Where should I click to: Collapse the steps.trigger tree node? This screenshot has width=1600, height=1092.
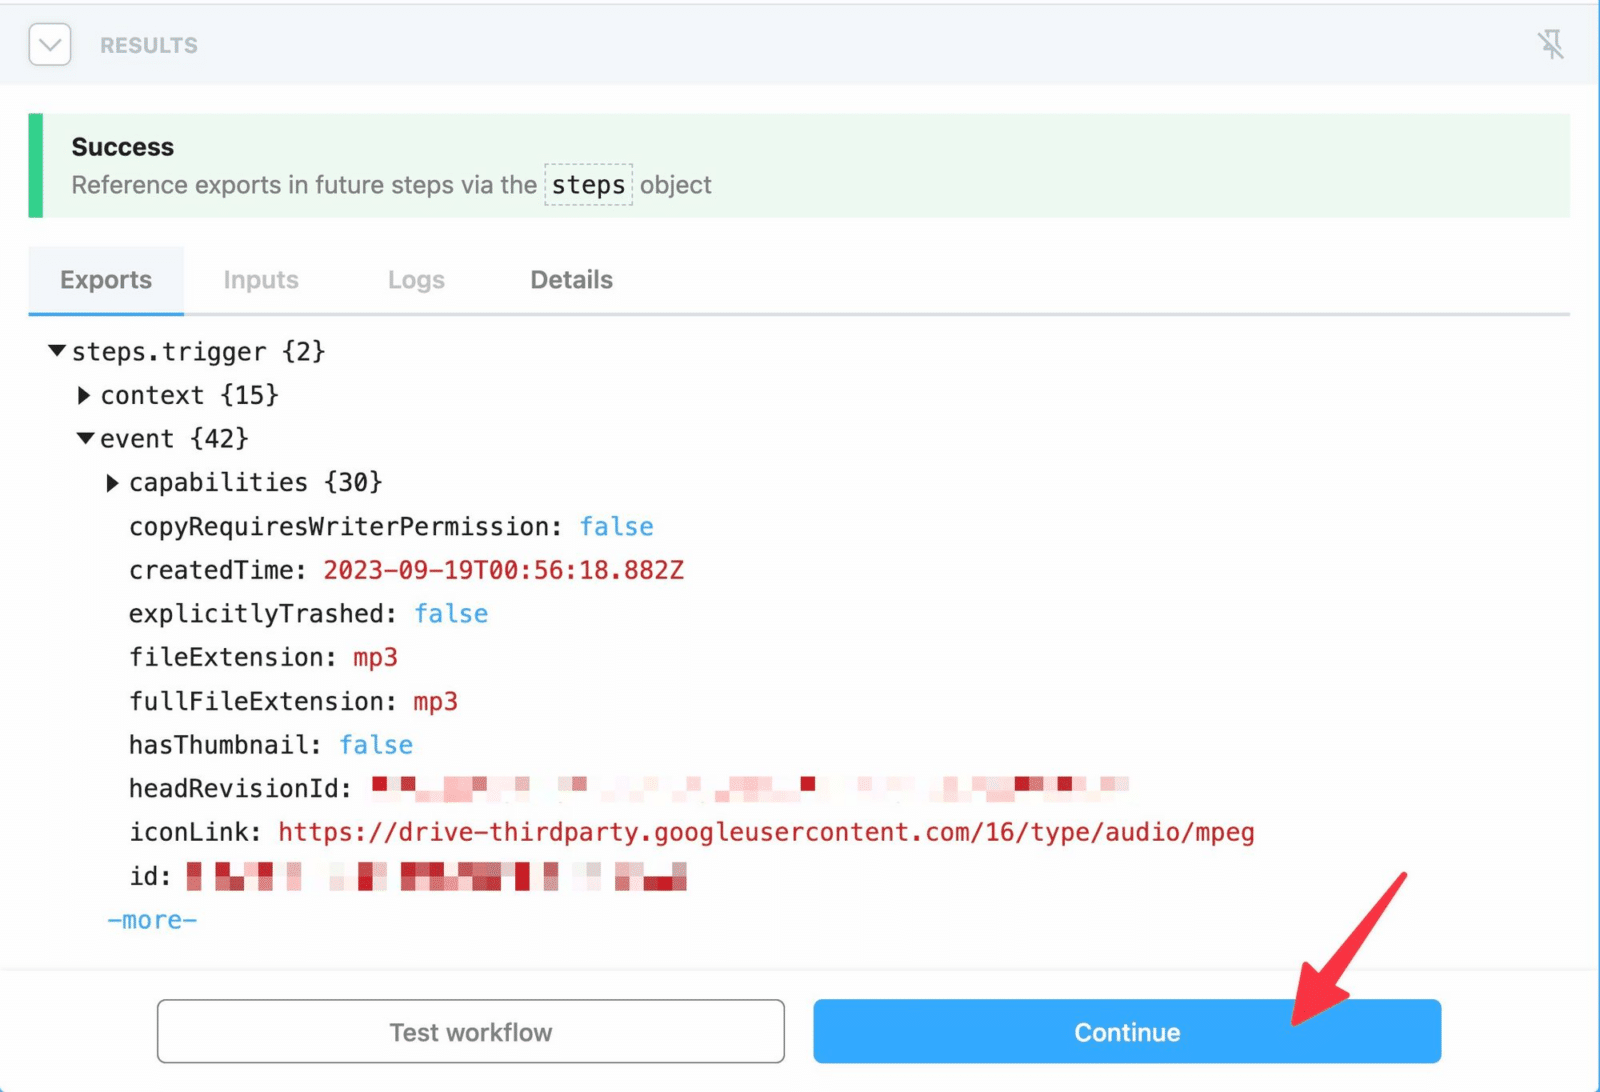coord(57,350)
